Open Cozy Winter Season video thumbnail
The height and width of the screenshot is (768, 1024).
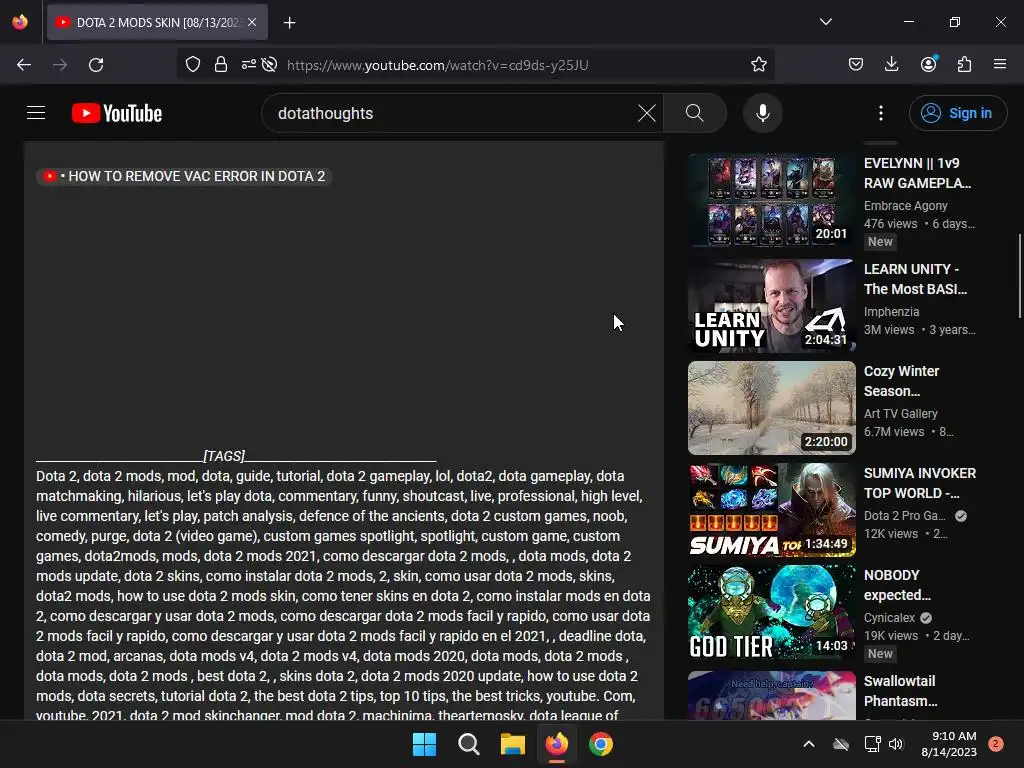tap(771, 408)
